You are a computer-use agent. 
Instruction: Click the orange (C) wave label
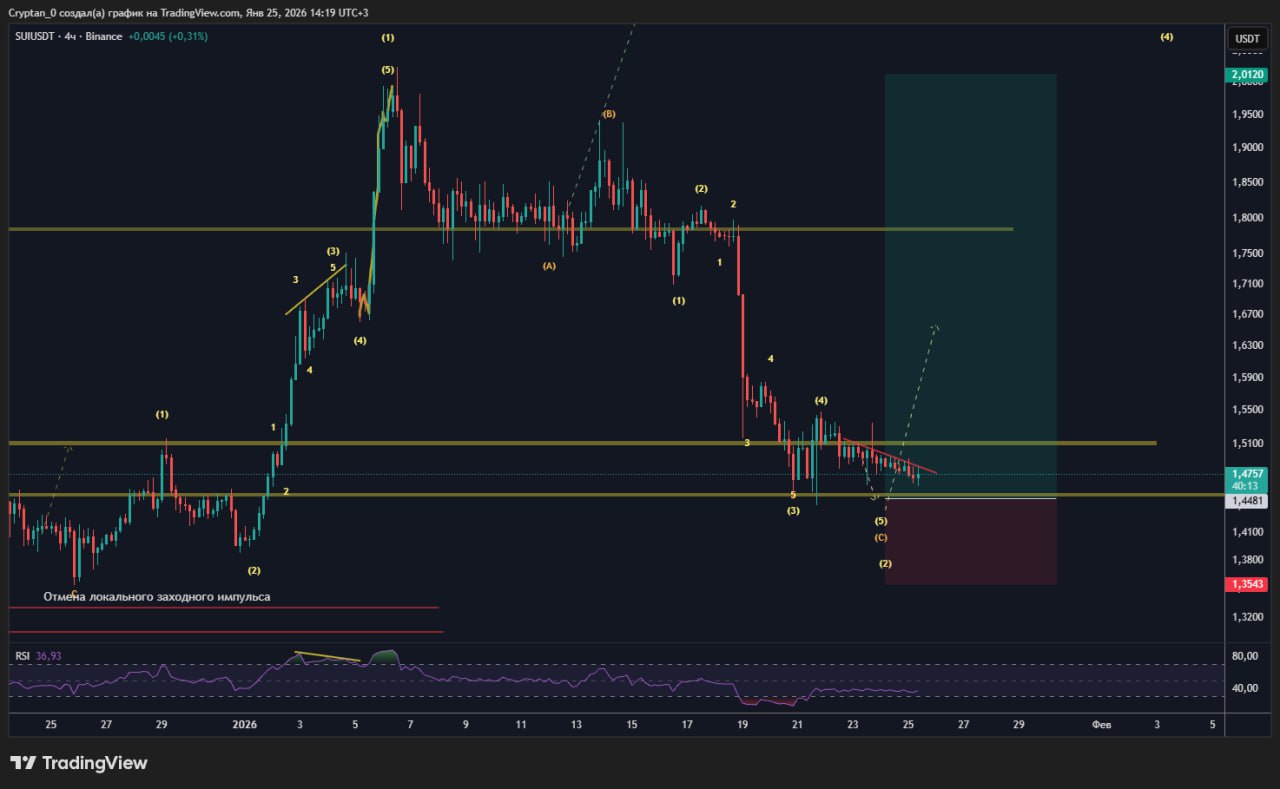[x=881, y=538]
